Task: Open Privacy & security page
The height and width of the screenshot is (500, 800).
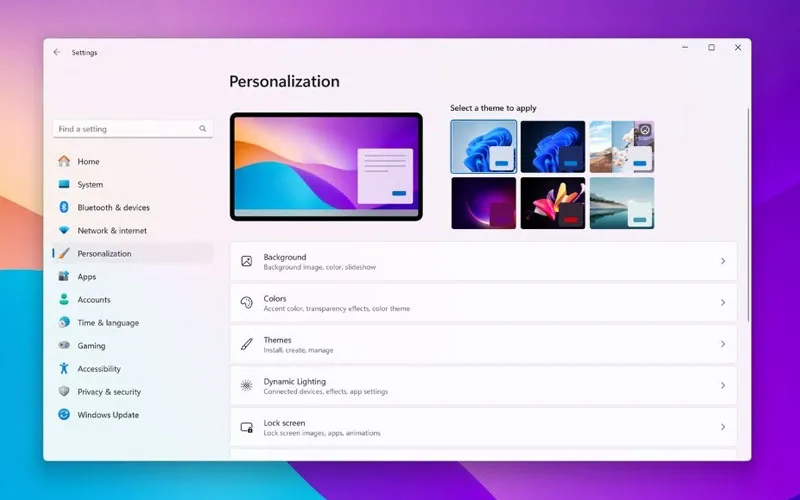Action: pyautogui.click(x=133, y=391)
